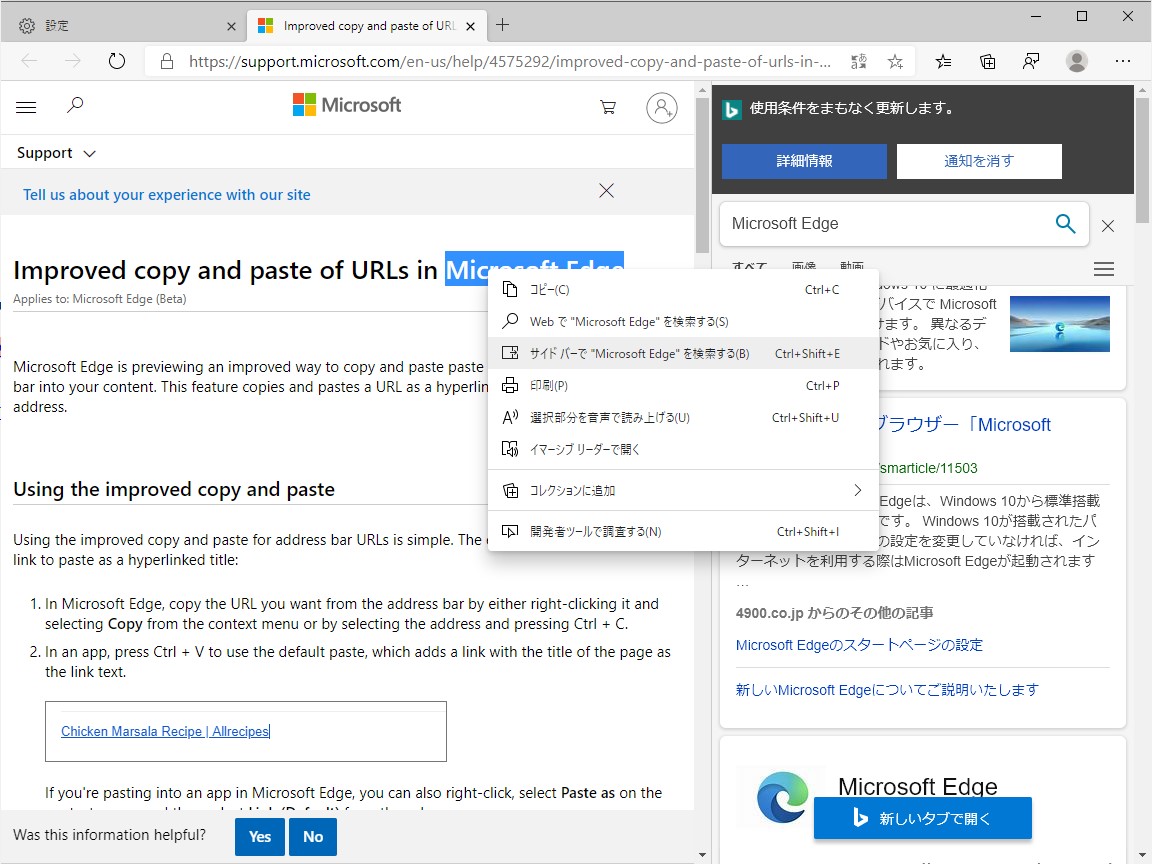Viewport: 1152px width, 864px height.
Task: Open the profile avatar in toolbar
Action: (1076, 62)
